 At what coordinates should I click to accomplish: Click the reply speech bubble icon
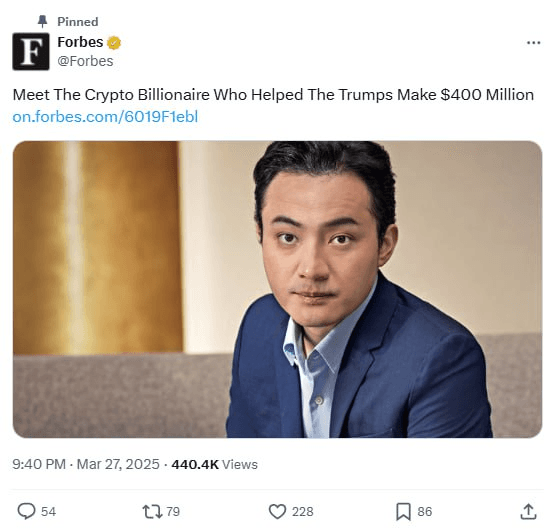click(x=27, y=511)
